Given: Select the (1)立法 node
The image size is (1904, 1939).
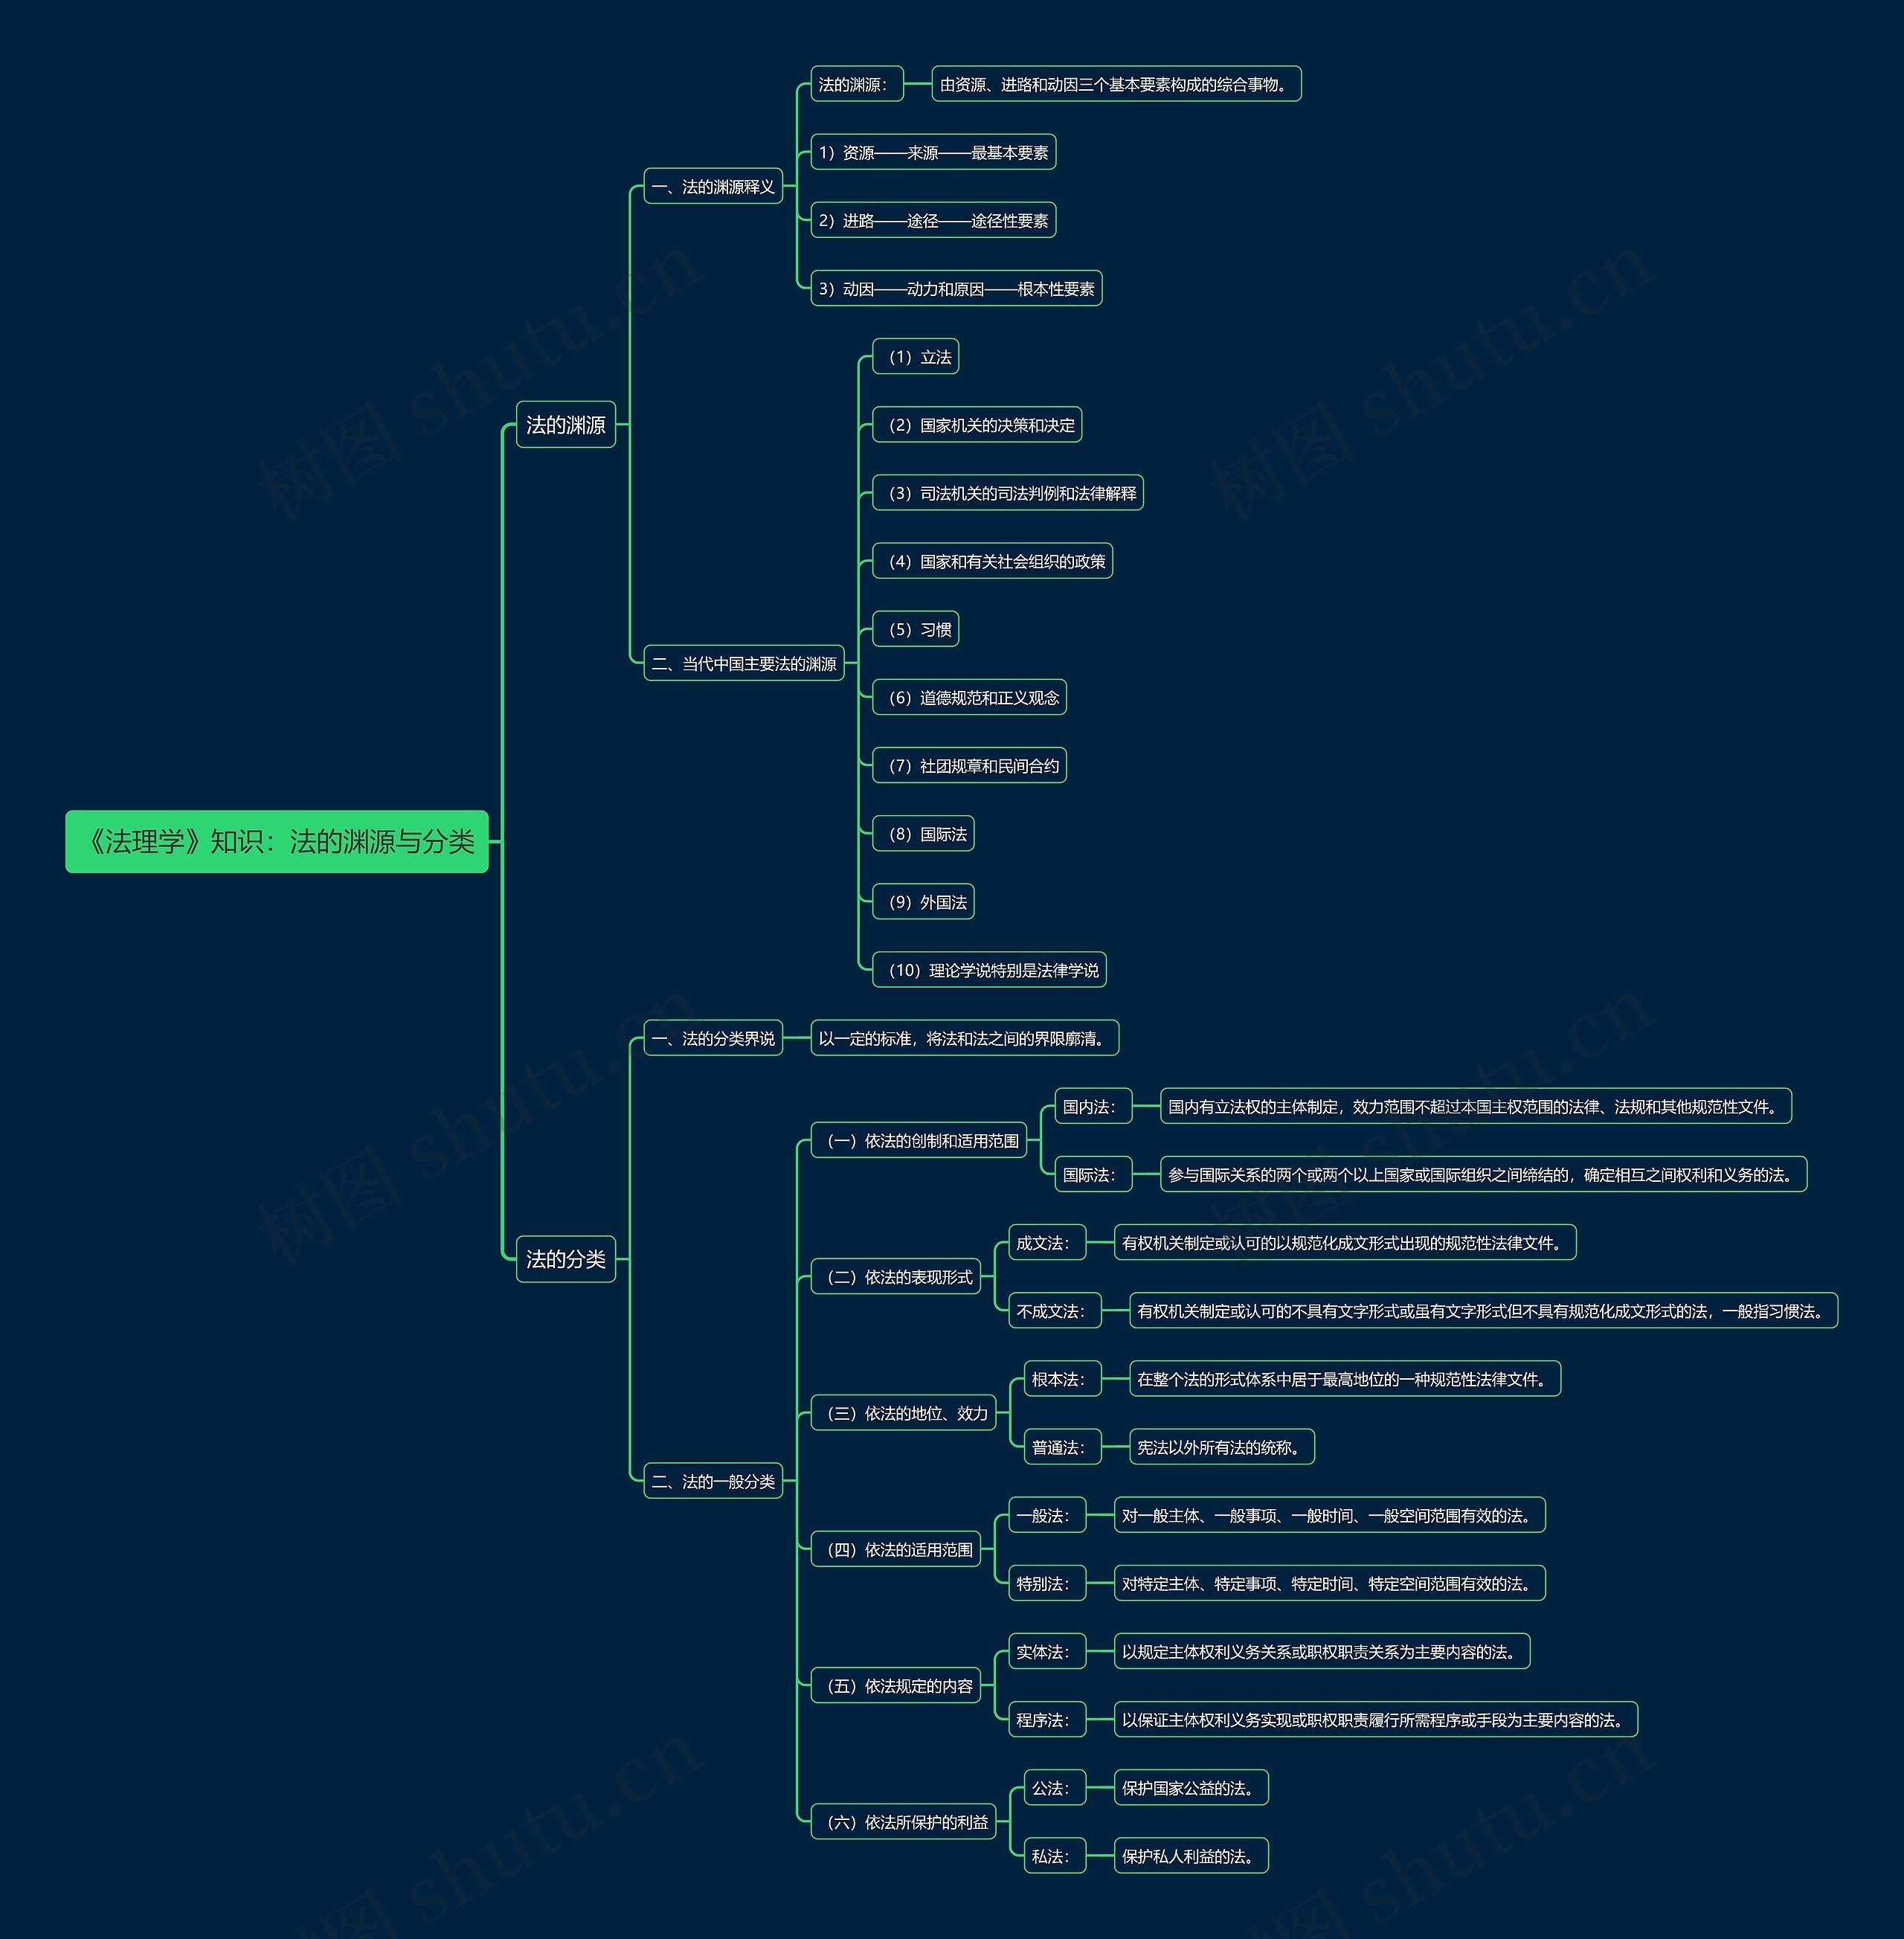Looking at the screenshot, I should pyautogui.click(x=915, y=357).
